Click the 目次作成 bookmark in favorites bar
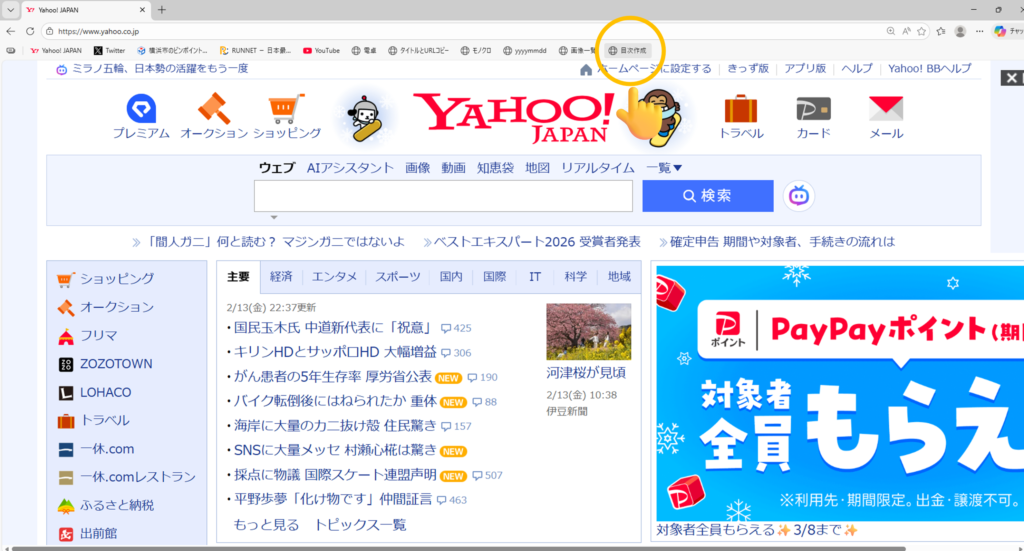 click(x=628, y=50)
